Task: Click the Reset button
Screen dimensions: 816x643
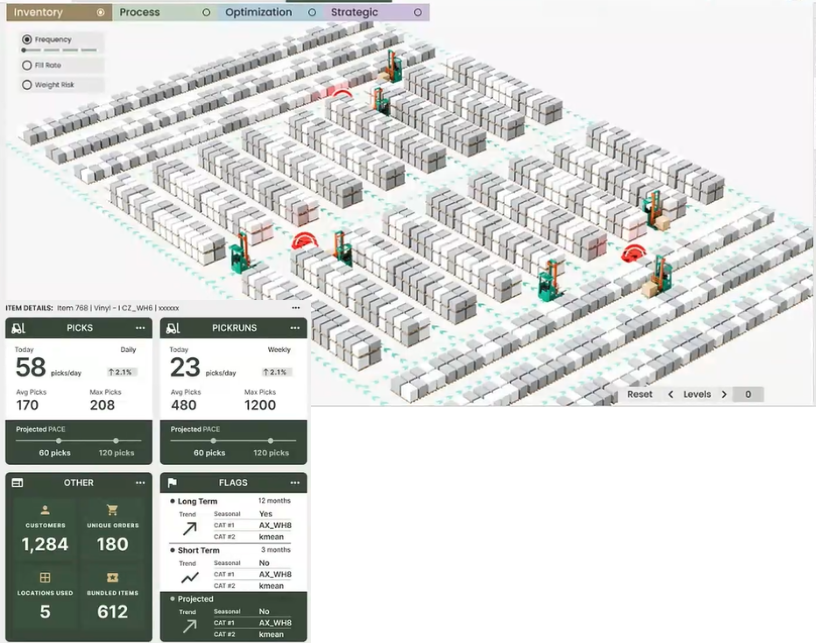Action: (640, 395)
